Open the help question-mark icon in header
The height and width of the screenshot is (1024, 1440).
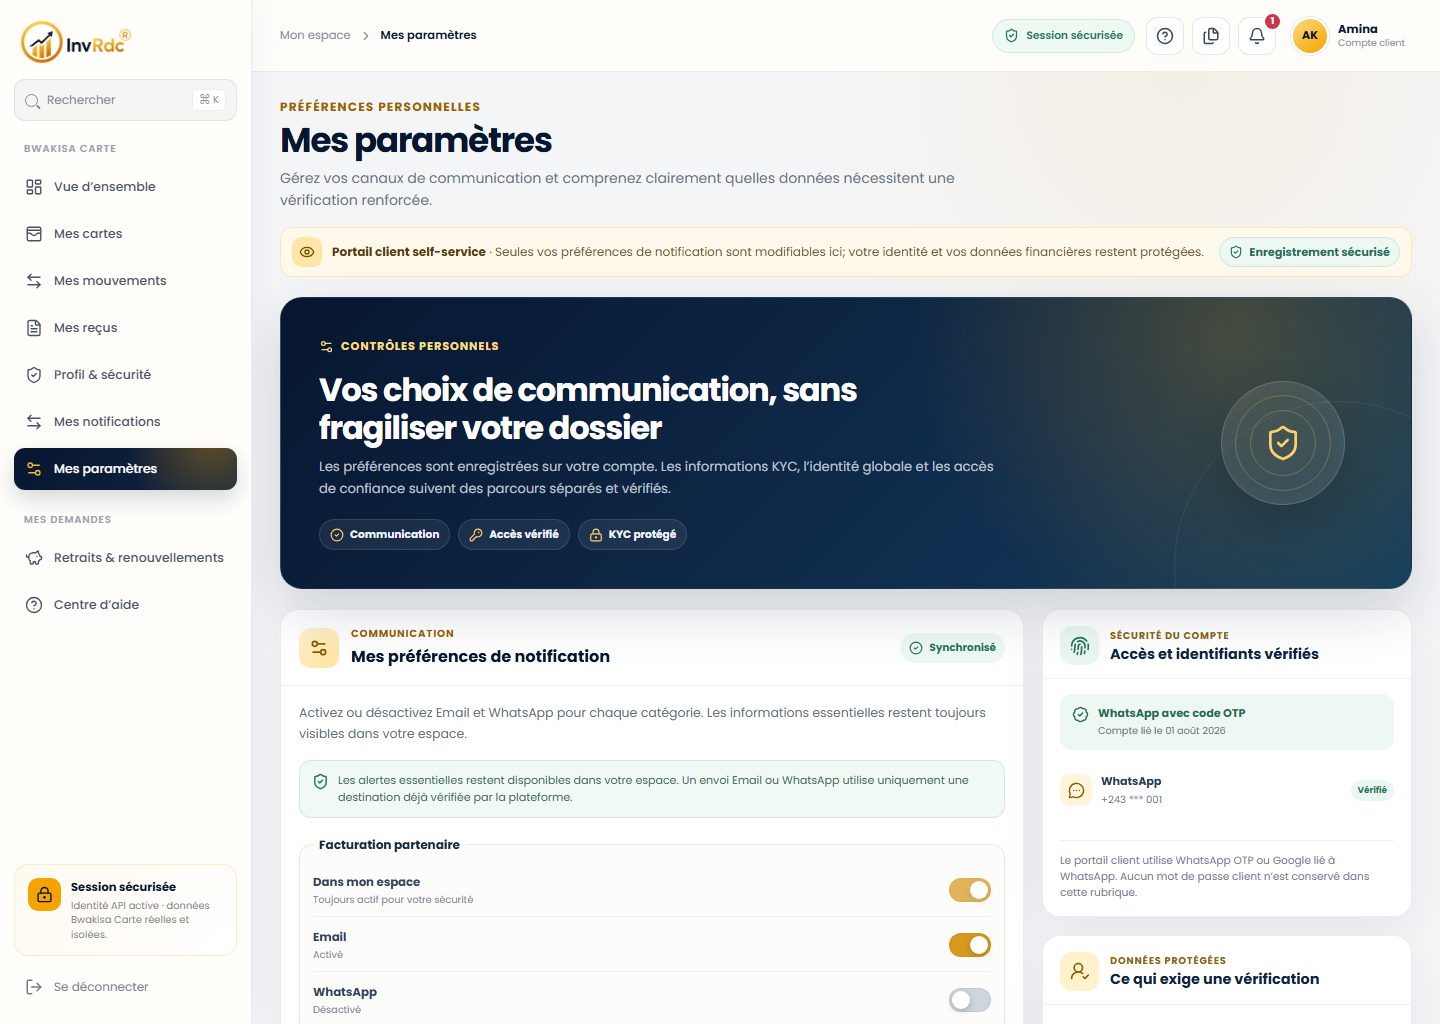pyautogui.click(x=1165, y=36)
